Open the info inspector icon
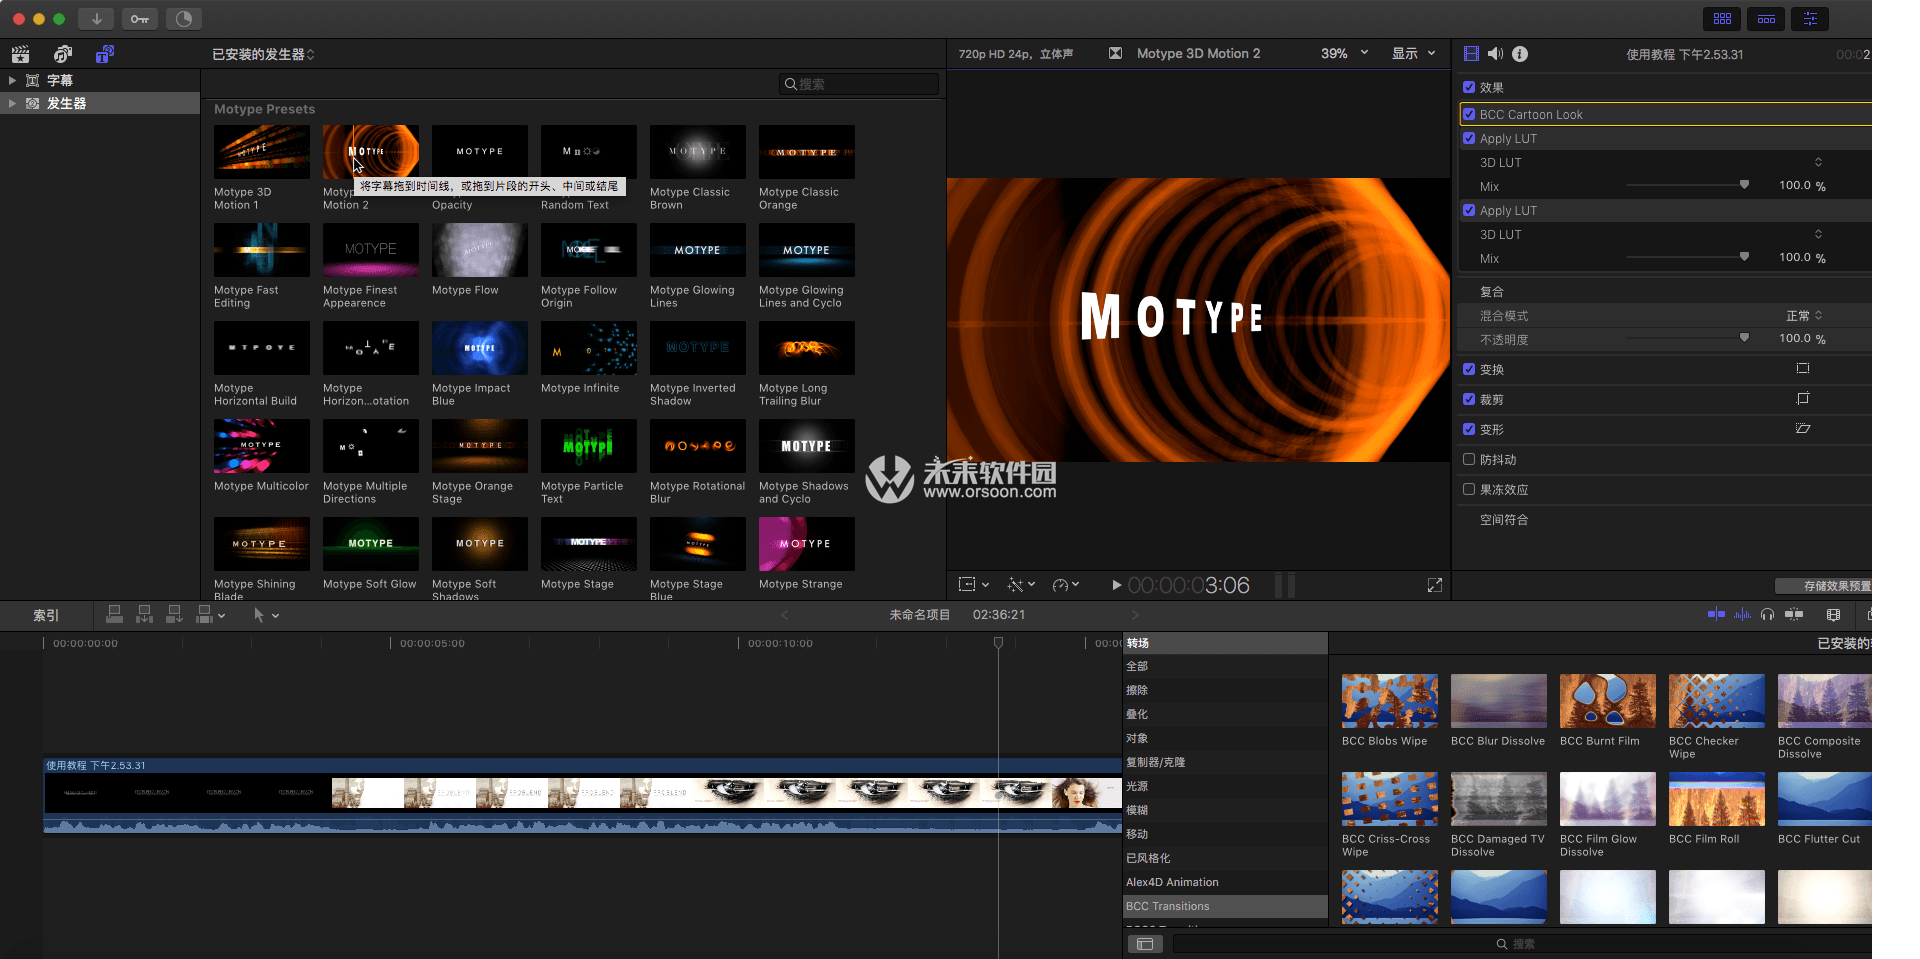Screen dimensions: 1920x959 click(1520, 54)
